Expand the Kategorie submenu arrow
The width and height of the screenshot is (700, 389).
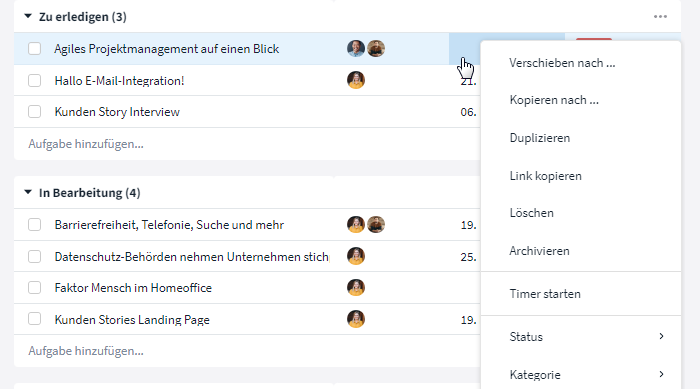click(x=661, y=374)
